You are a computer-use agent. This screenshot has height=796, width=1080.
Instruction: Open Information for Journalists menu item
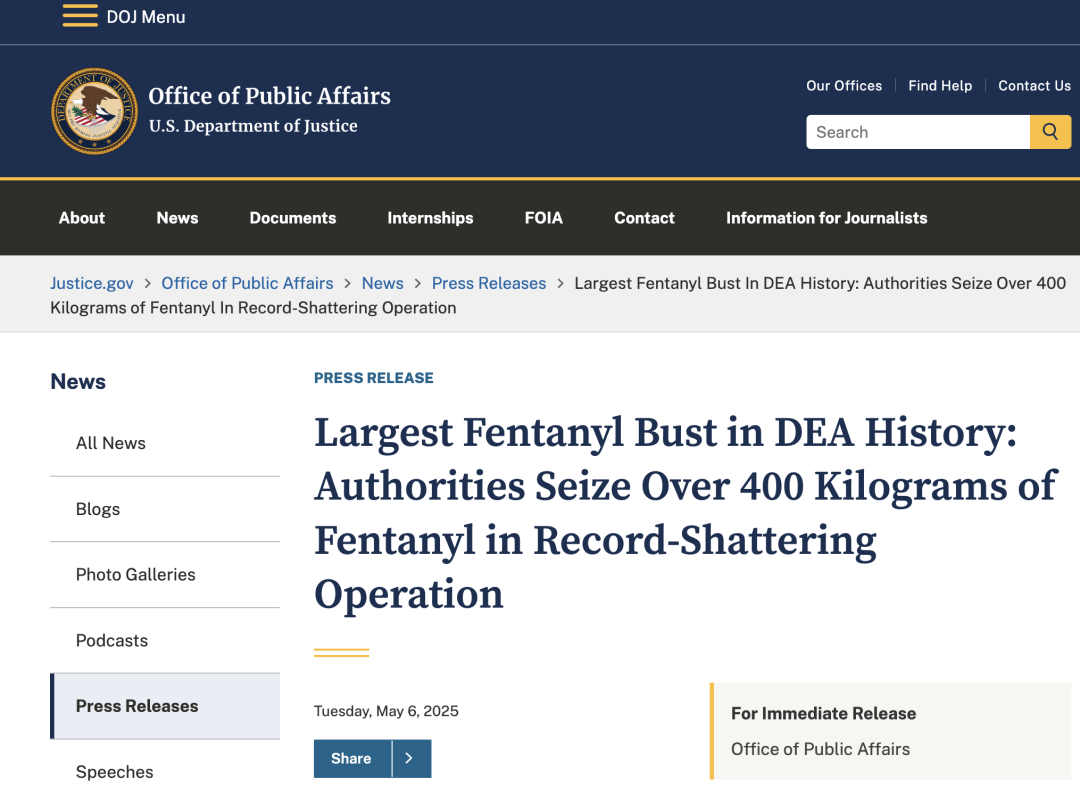click(x=827, y=218)
